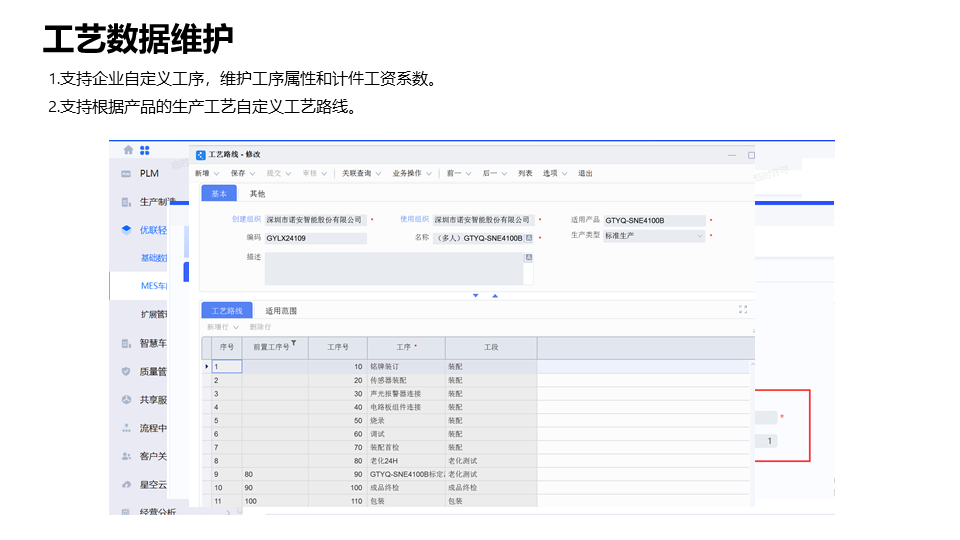This screenshot has height=540, width=960.
Task: Click the multilingual icon in 名称 field
Action: click(528, 238)
